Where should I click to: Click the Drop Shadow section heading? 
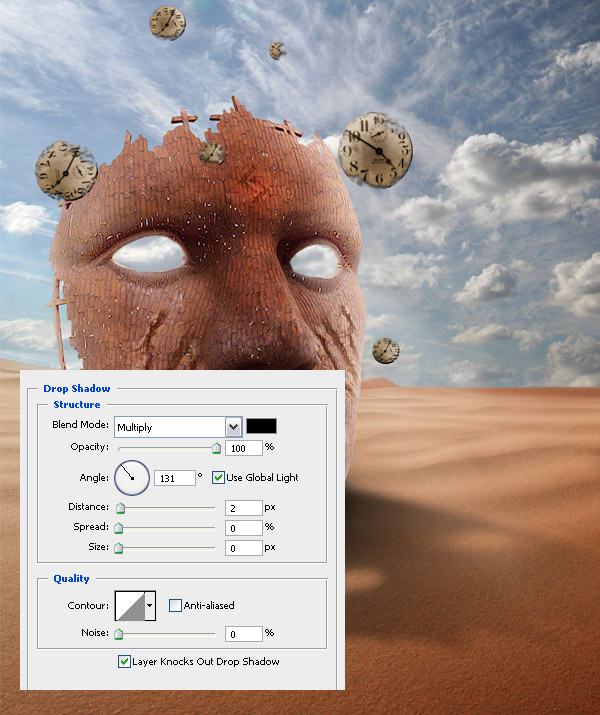(77, 389)
